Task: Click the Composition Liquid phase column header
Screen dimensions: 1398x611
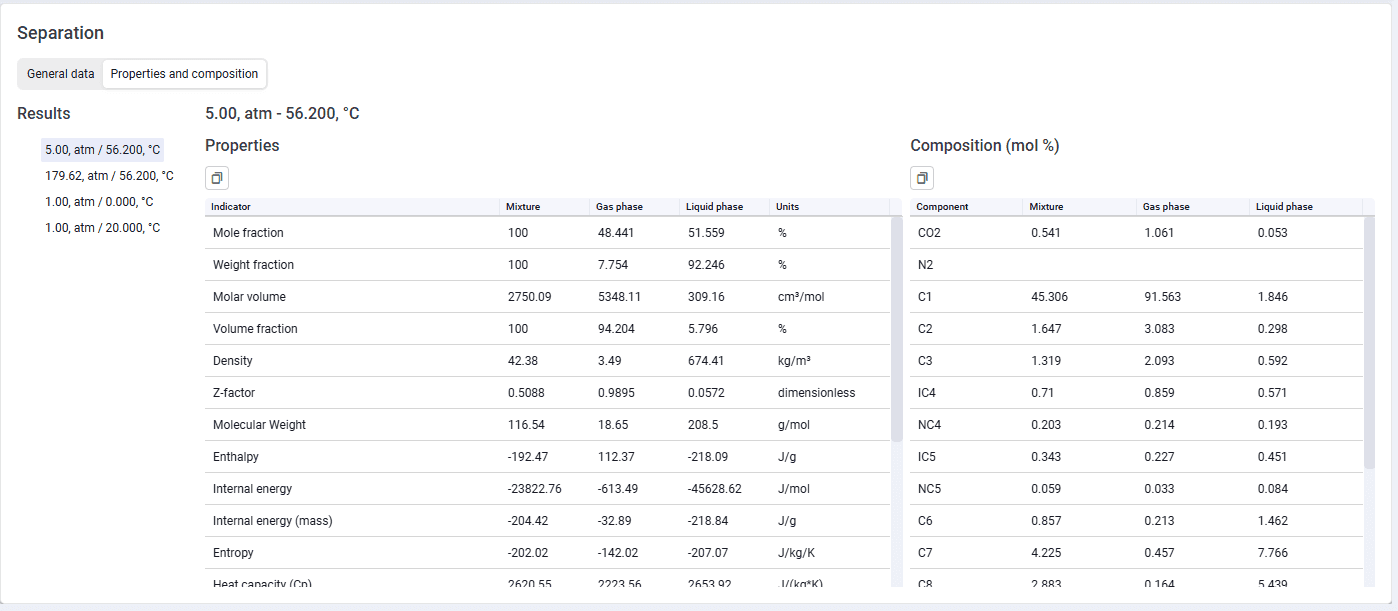Action: point(1306,207)
